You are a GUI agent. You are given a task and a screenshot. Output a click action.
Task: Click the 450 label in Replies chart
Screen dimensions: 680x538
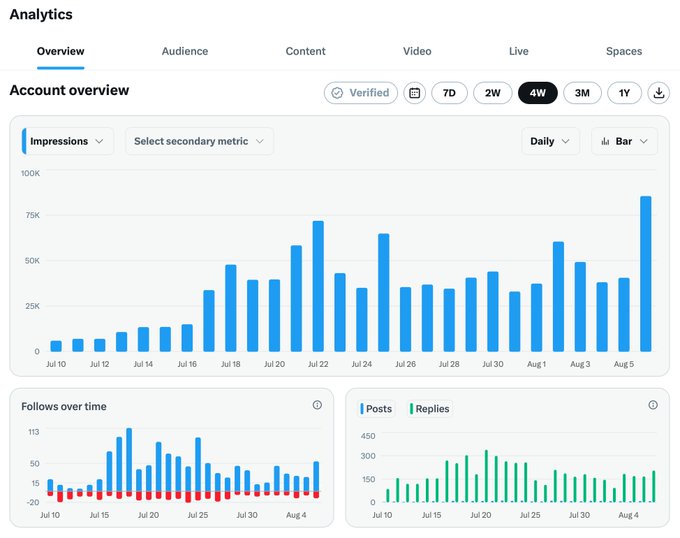[x=368, y=436]
